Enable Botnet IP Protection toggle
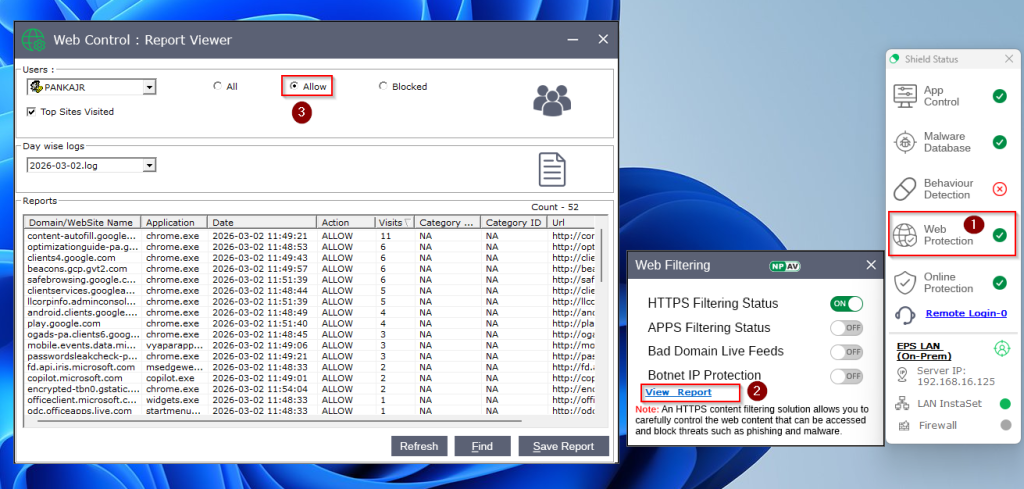This screenshot has width=1024, height=489. (846, 376)
